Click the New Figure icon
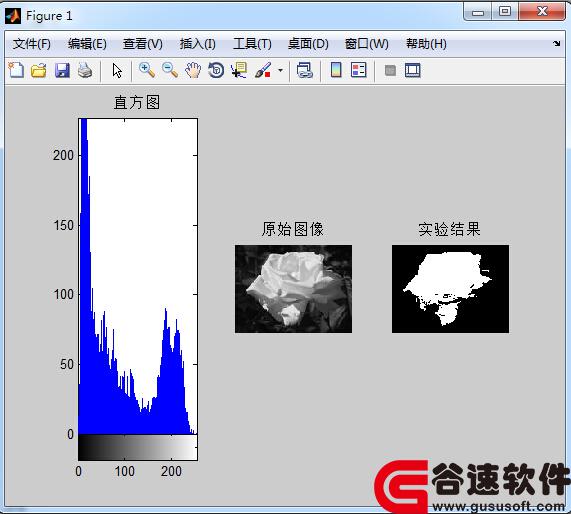This screenshot has height=514, width=571. (16, 70)
